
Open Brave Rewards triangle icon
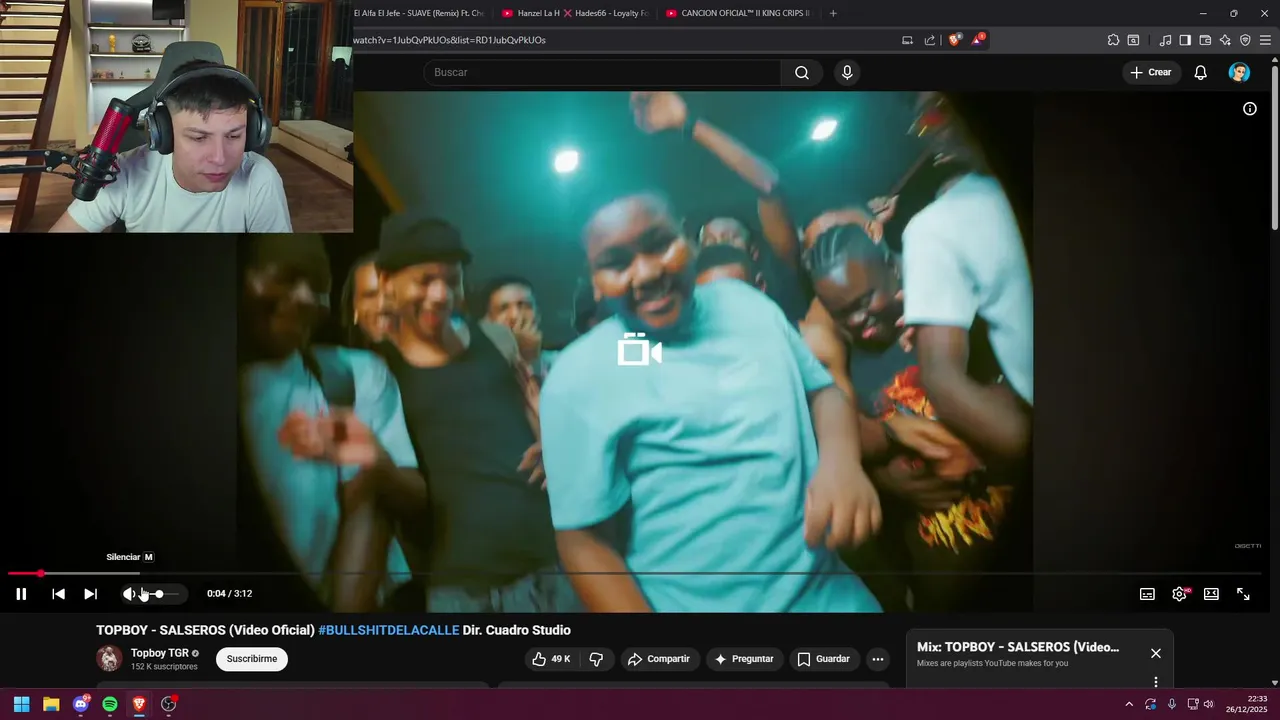(x=978, y=40)
